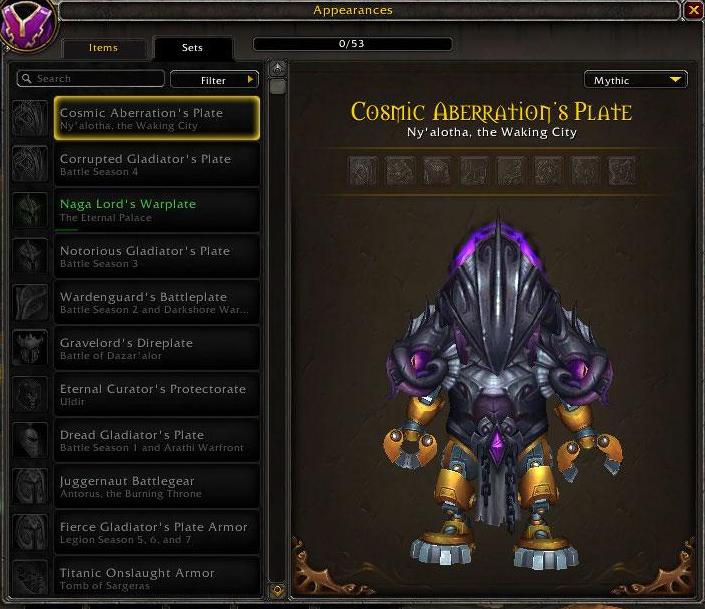
Task: Select the first item slot in the set row
Action: coord(363,170)
